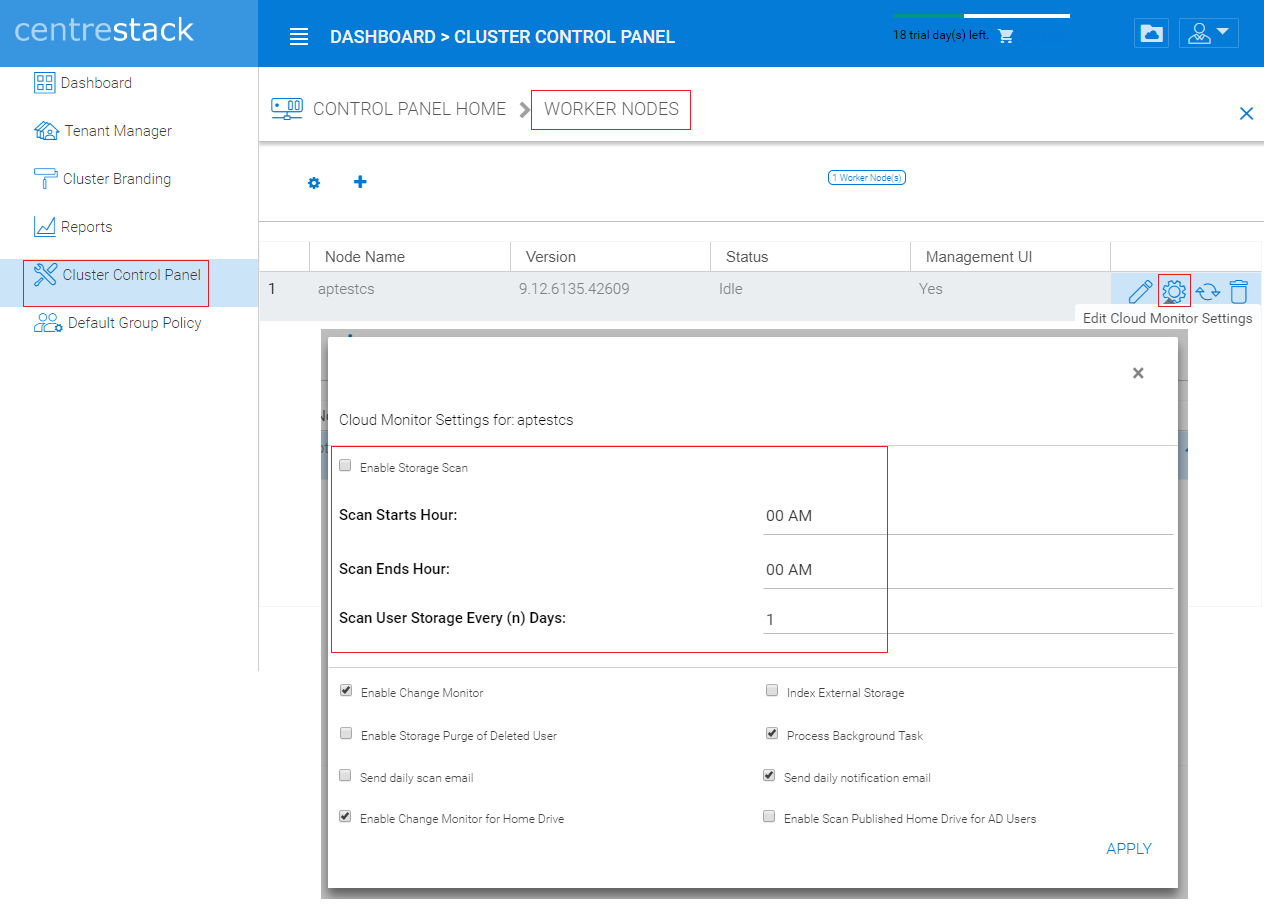Click the centrestack logo
Screen dimensions: 1264x922
pyautogui.click(x=104, y=30)
